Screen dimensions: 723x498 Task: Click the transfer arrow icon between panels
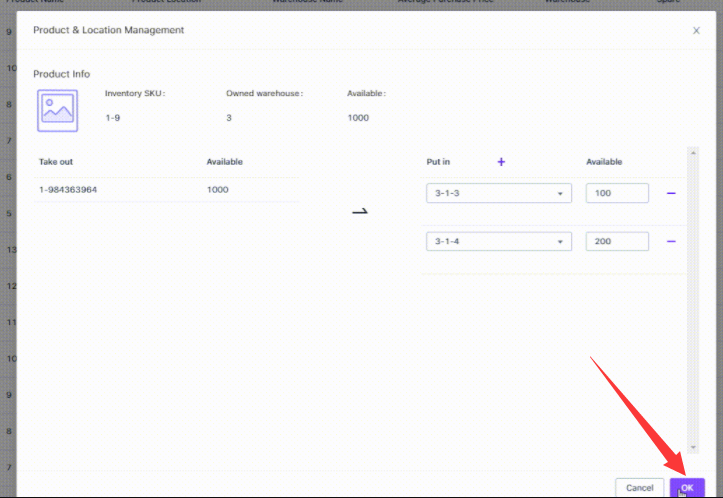(360, 212)
